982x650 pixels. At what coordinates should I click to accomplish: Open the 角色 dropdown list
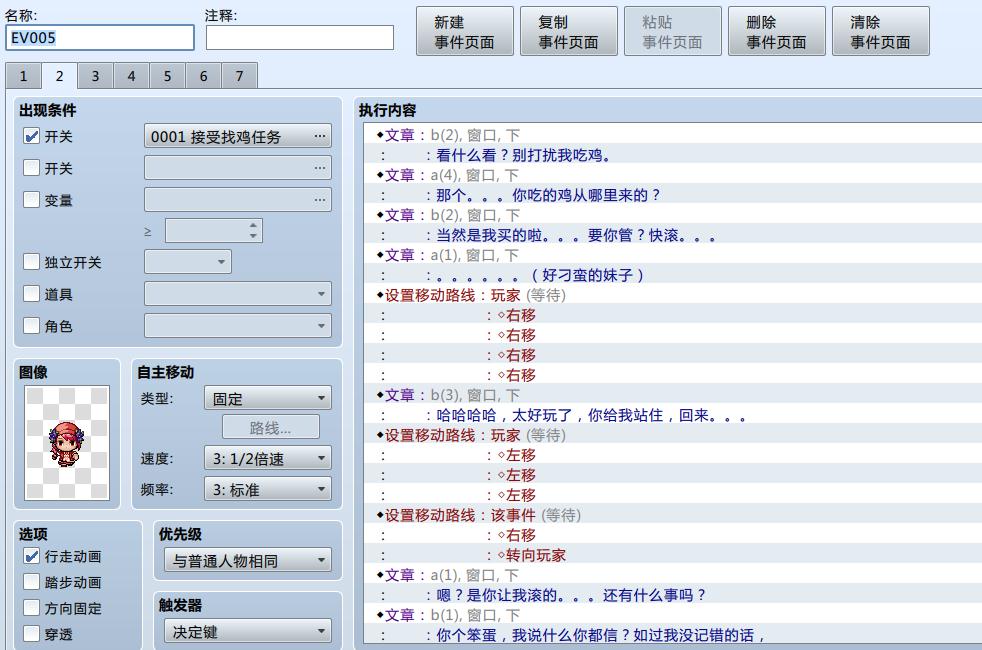click(238, 326)
